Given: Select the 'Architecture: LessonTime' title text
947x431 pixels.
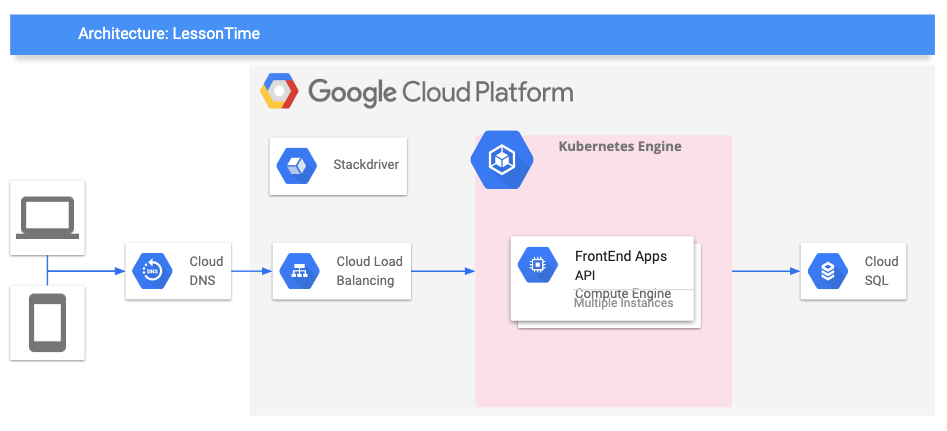Looking at the screenshot, I should click(x=169, y=34).
